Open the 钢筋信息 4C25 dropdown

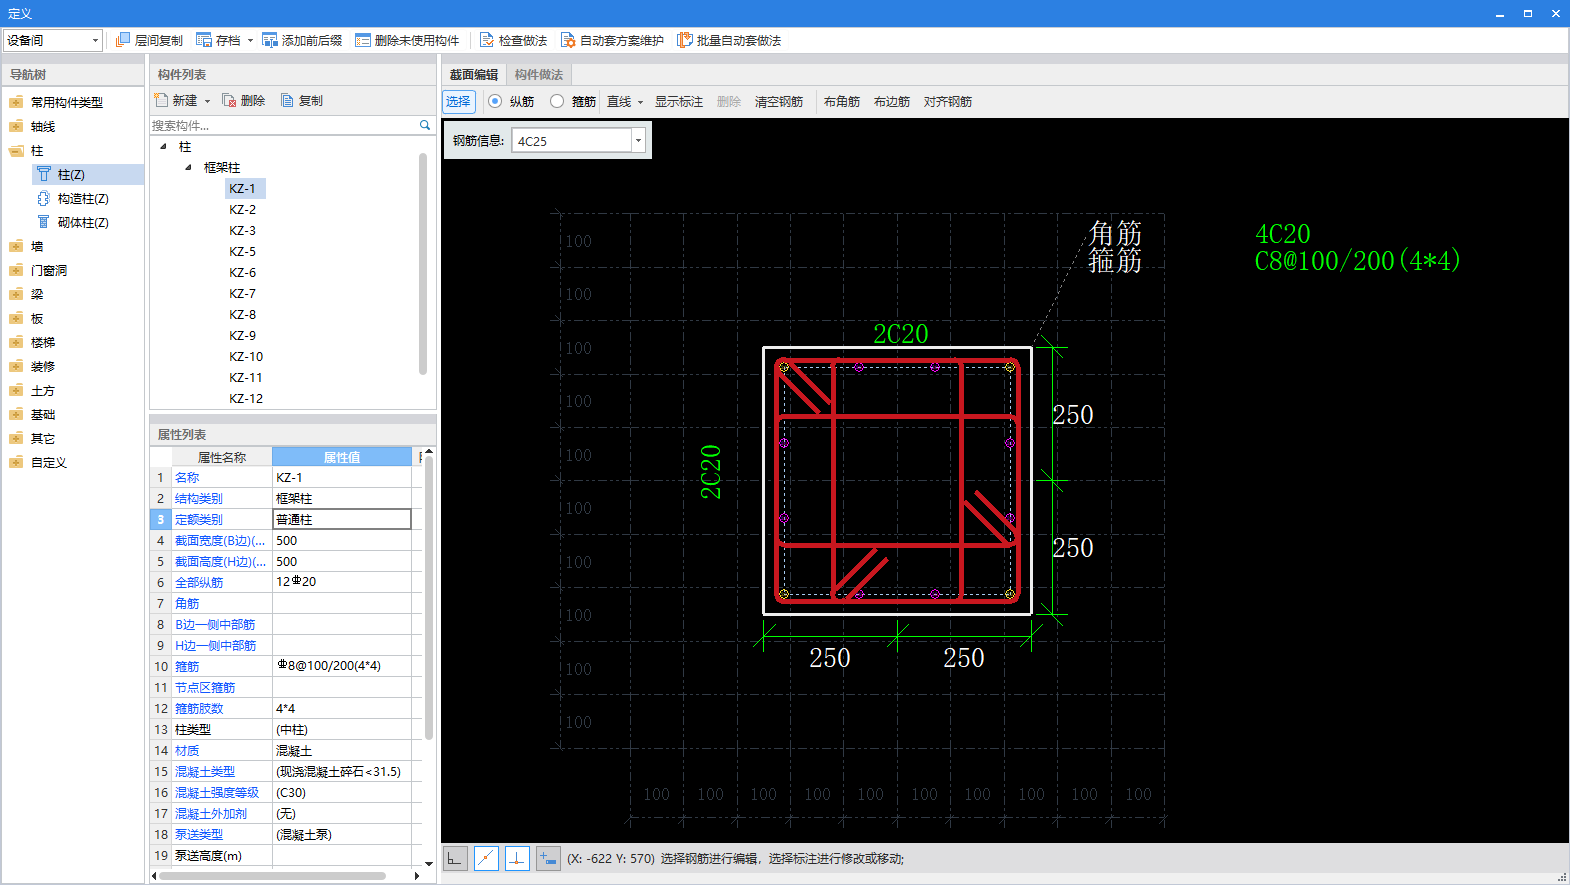637,141
